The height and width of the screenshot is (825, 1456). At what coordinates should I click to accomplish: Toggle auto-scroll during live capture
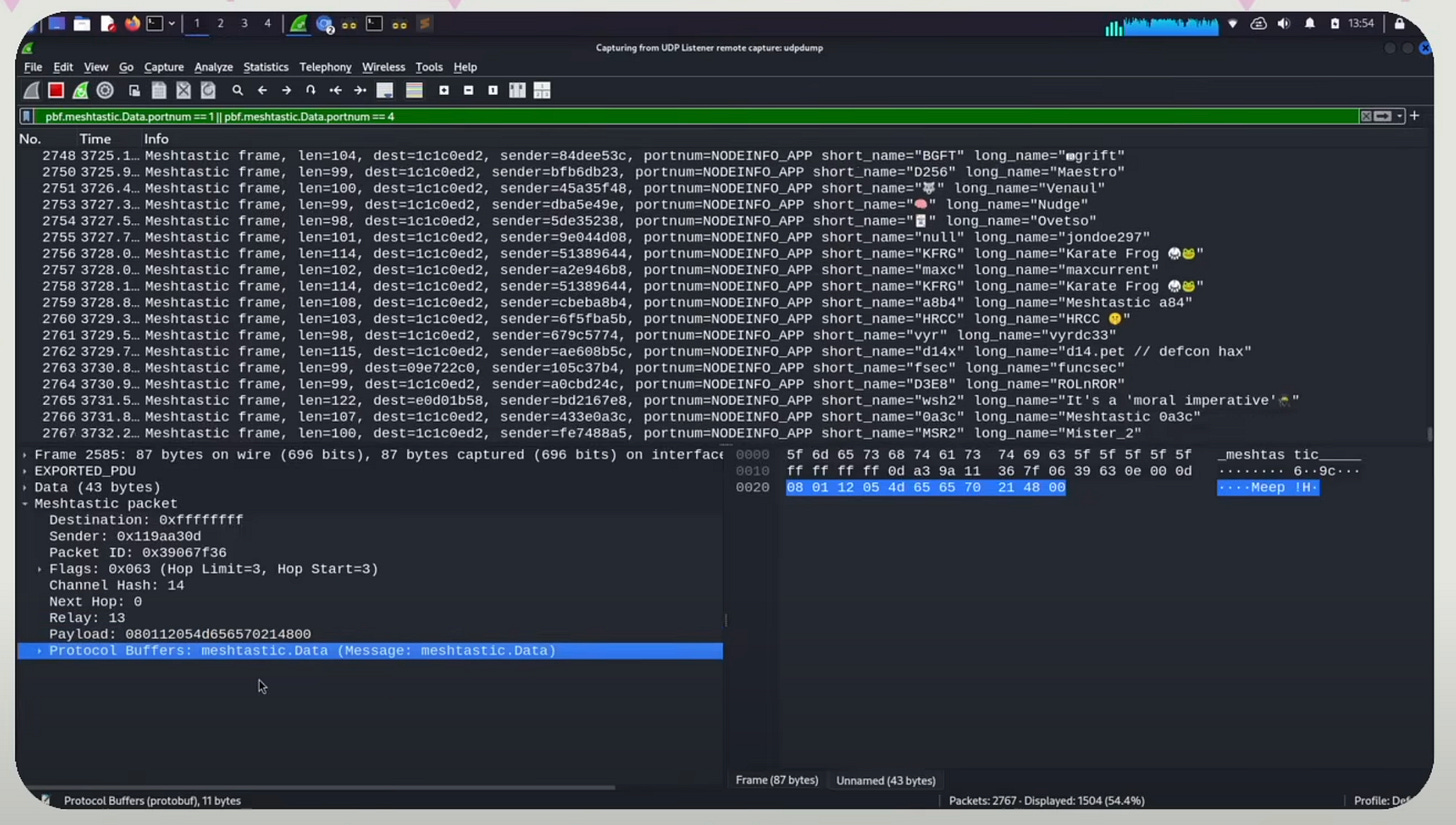385,91
